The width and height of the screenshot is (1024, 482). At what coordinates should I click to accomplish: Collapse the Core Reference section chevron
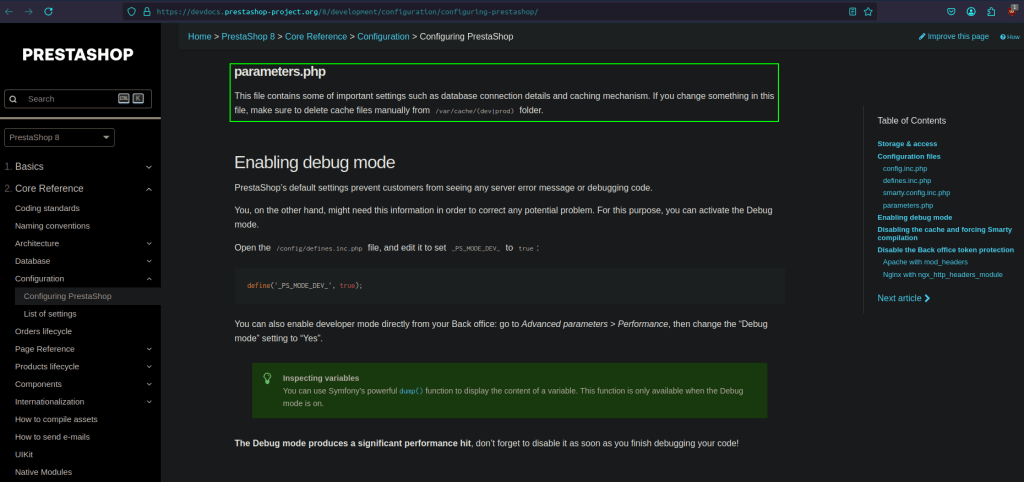pyautogui.click(x=149, y=189)
